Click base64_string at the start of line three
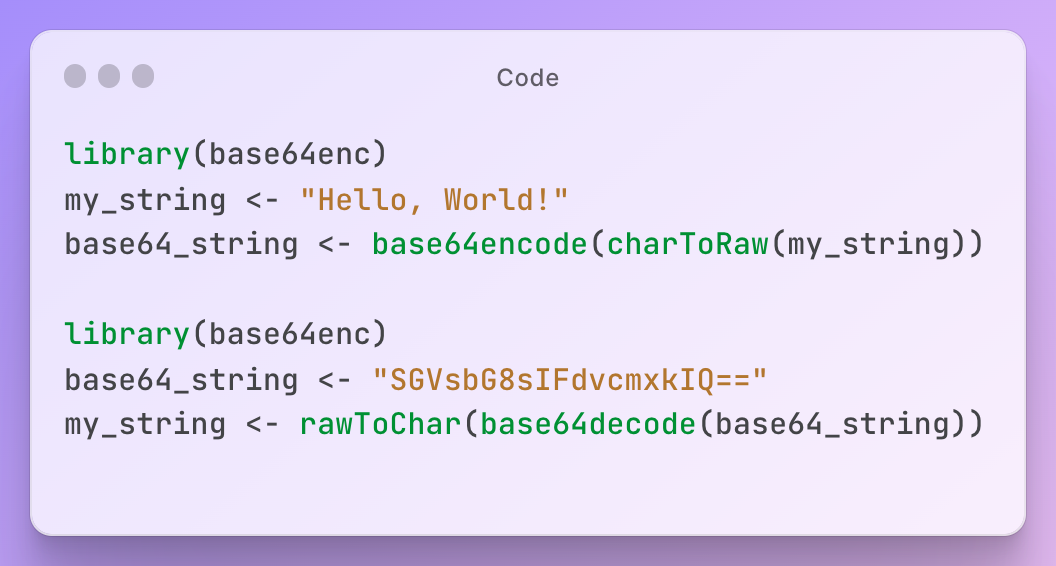Viewport: 1056px width, 566px height. click(x=181, y=244)
